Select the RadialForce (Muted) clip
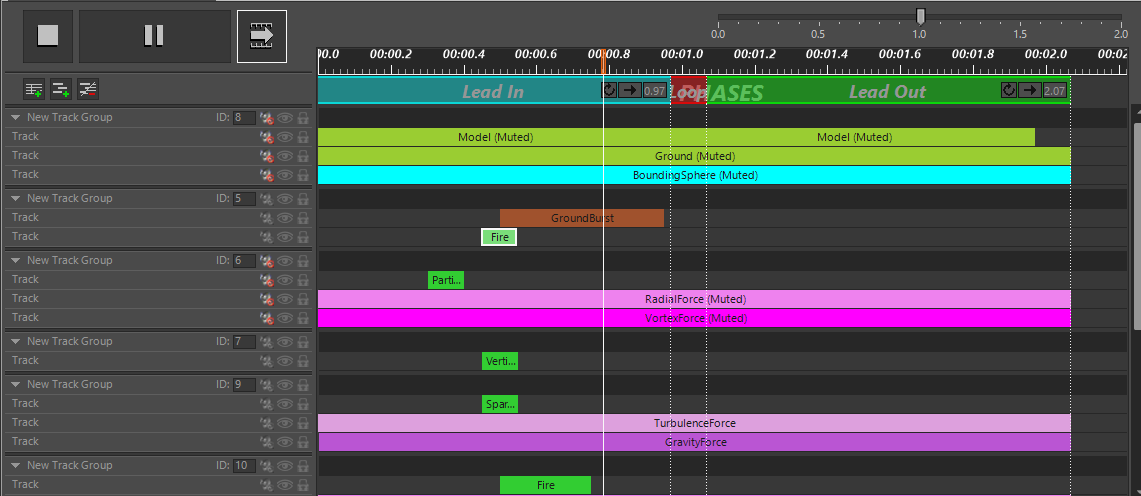Image resolution: width=1141 pixels, height=496 pixels. (694, 299)
